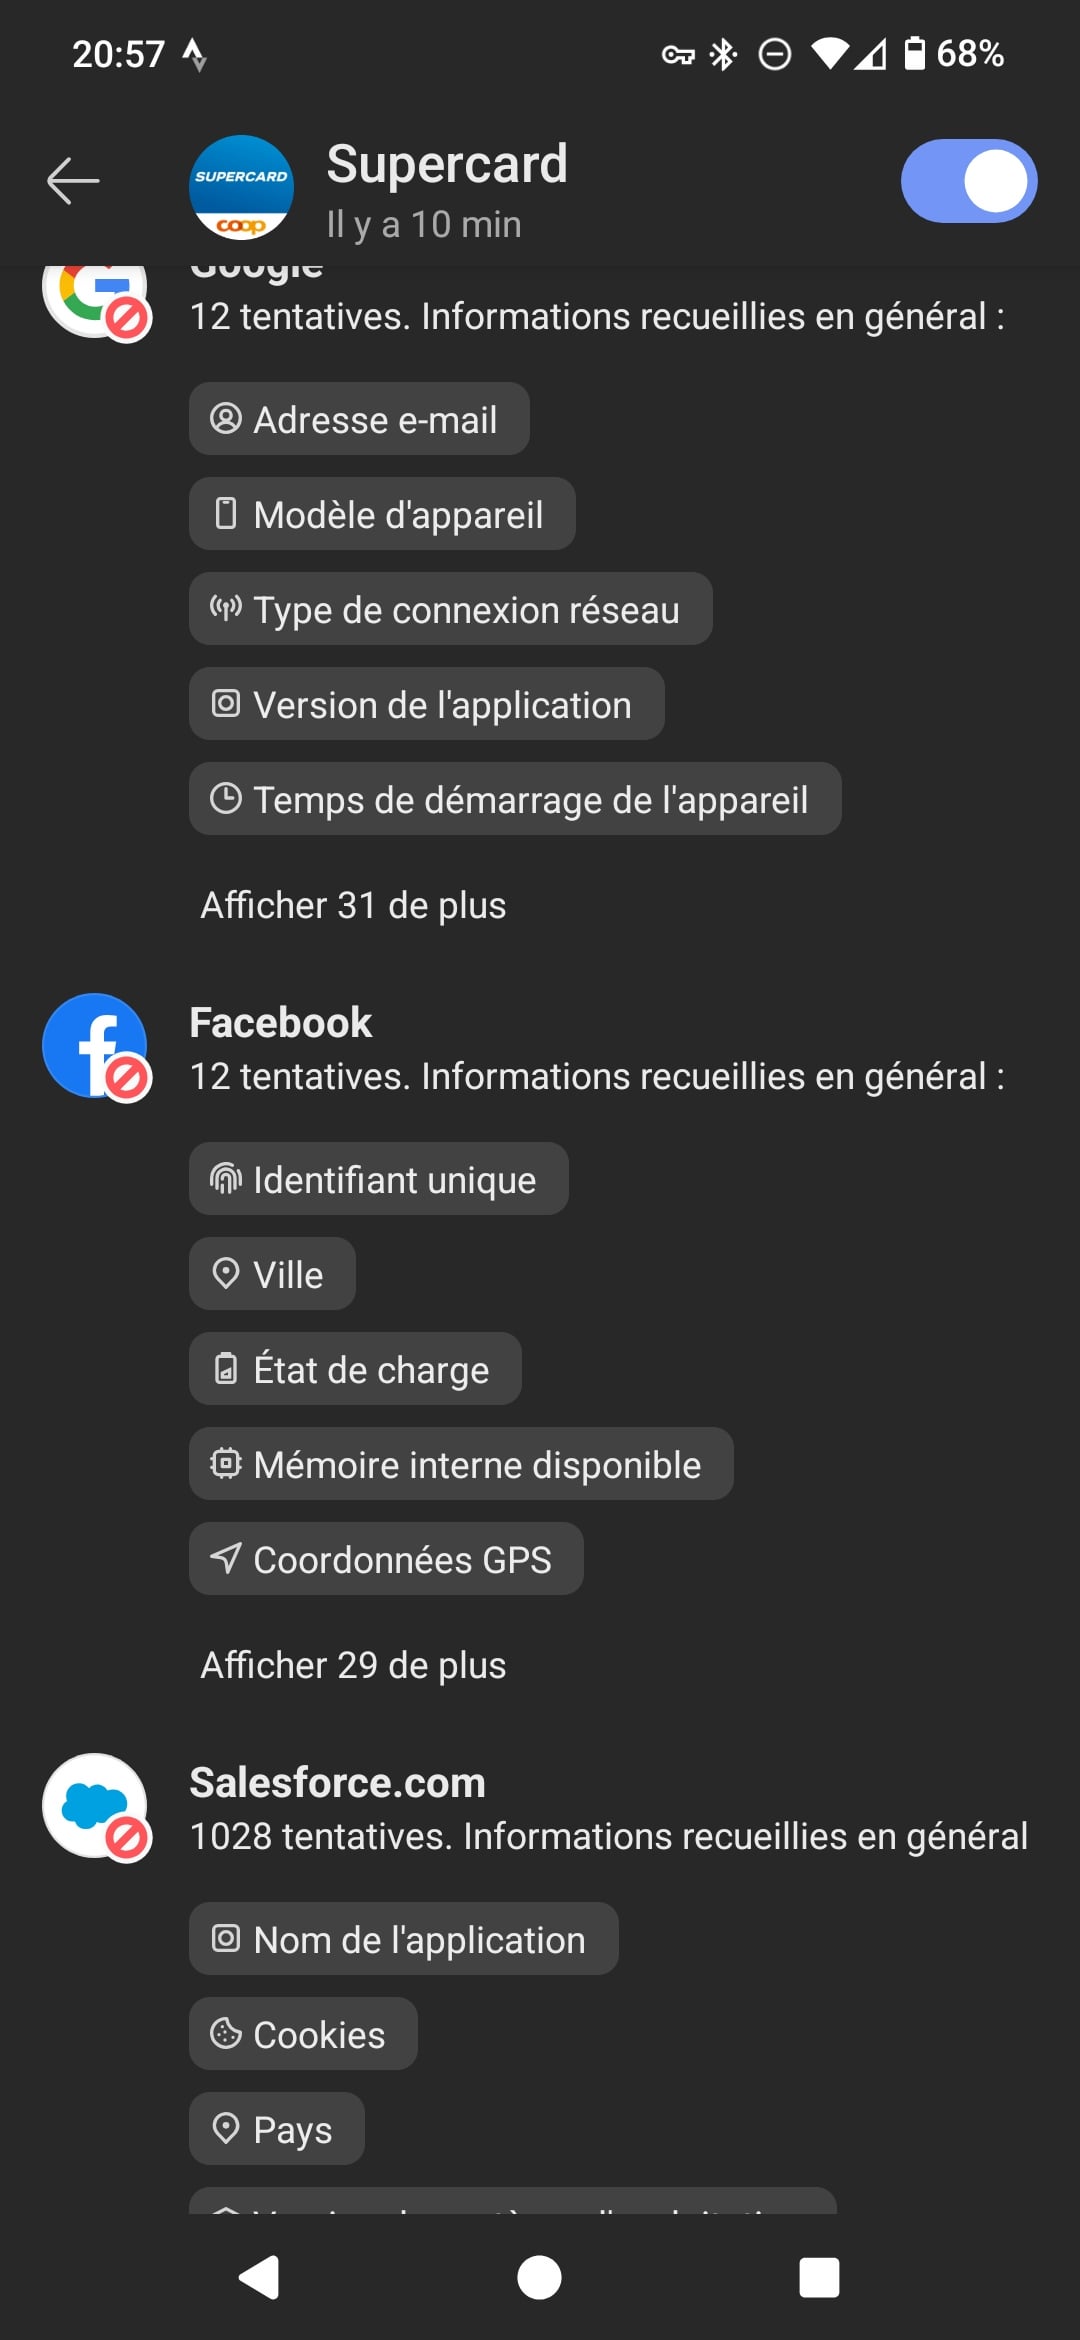Open the Salesforce.com tracker heading

coord(338,1783)
